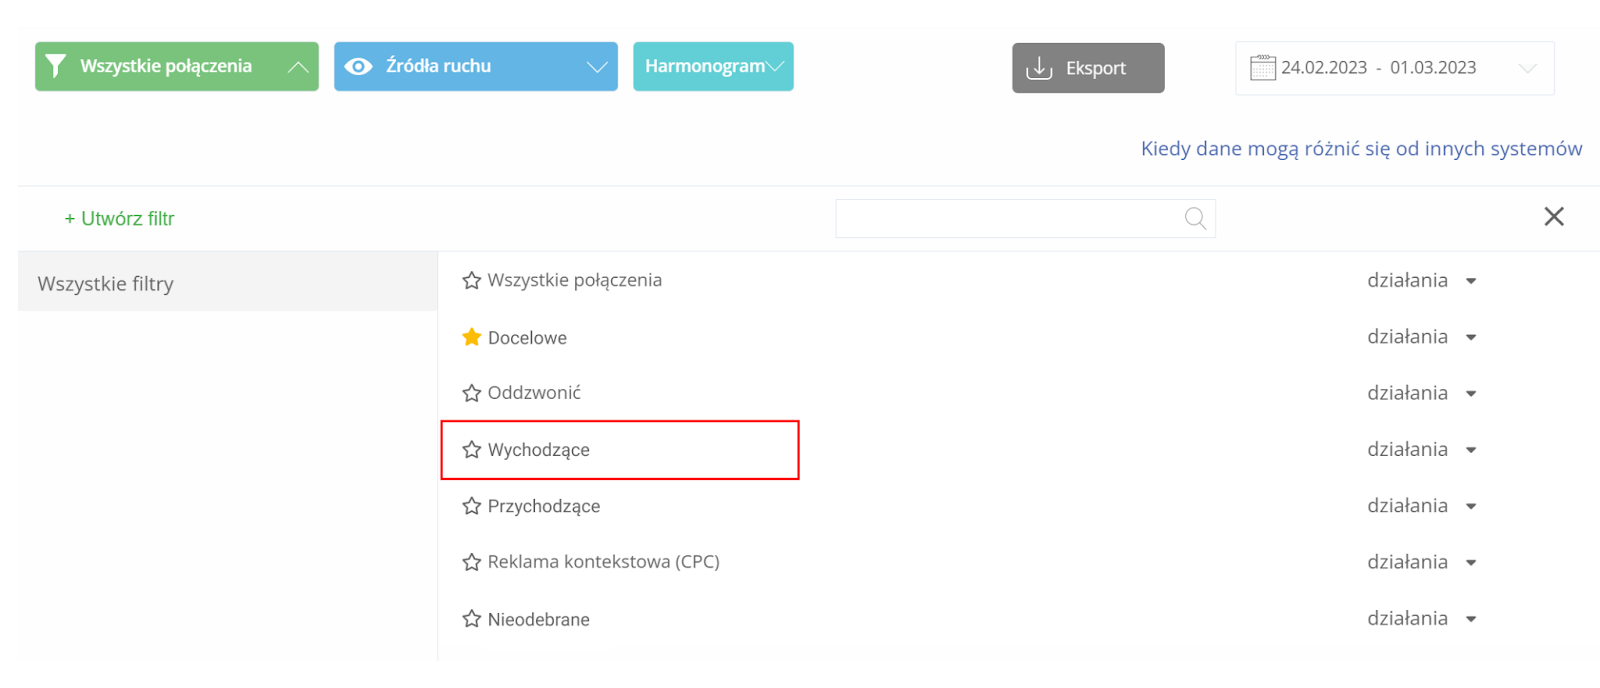The width and height of the screenshot is (1600, 688).
Task: Click the eye icon in Źródła ruchu
Action: click(358, 66)
